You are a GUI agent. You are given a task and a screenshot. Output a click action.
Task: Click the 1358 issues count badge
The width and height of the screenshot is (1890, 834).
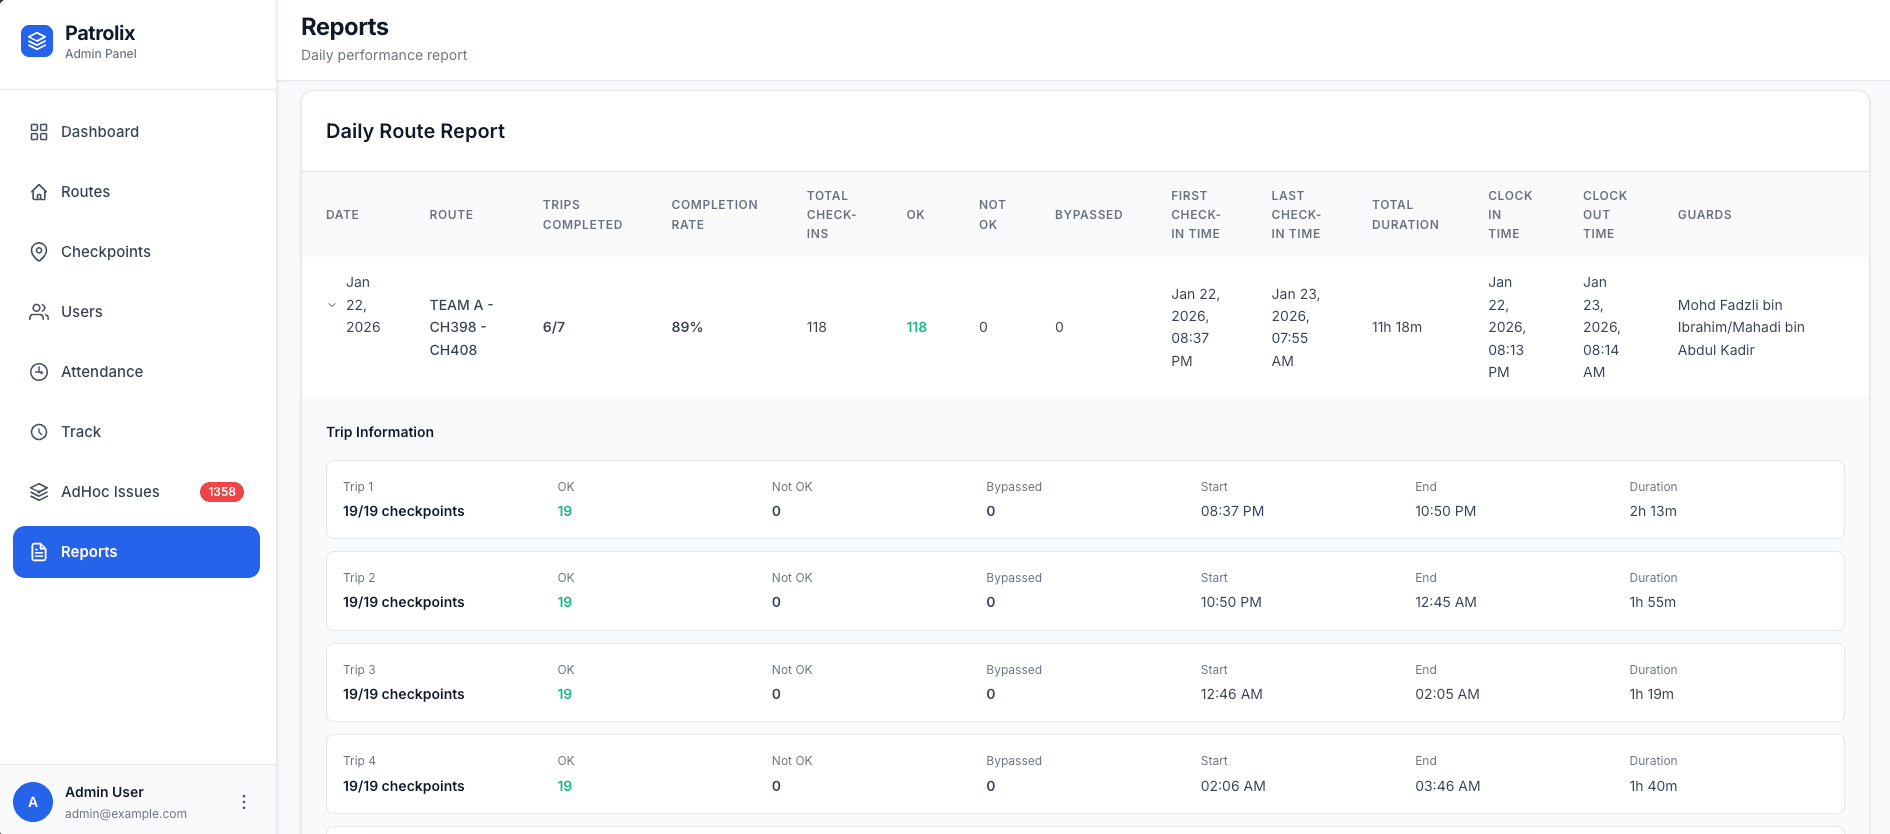[x=222, y=492]
